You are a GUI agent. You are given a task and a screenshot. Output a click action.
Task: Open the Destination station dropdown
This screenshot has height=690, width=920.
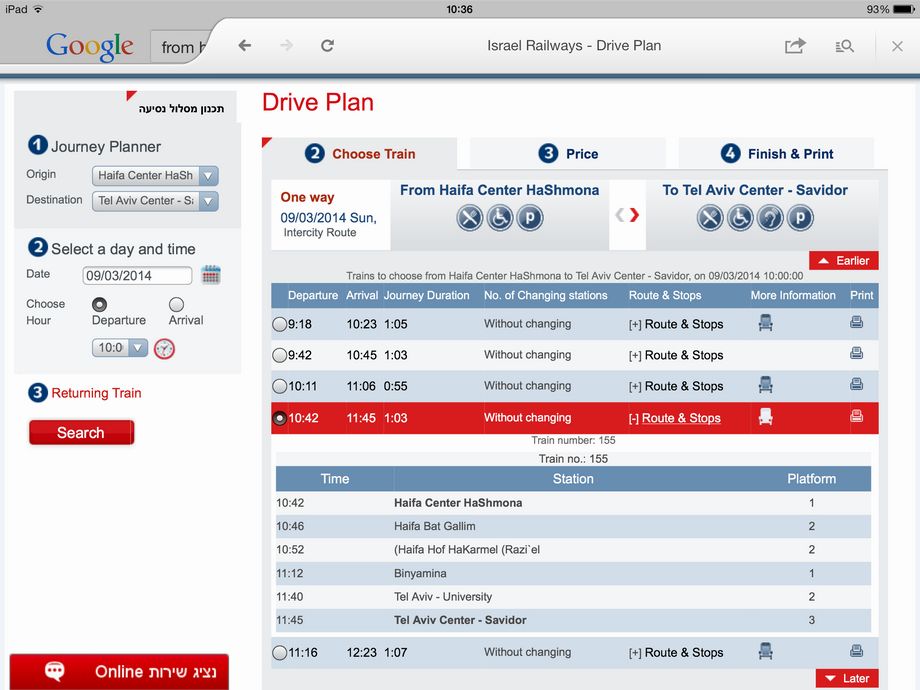point(155,201)
